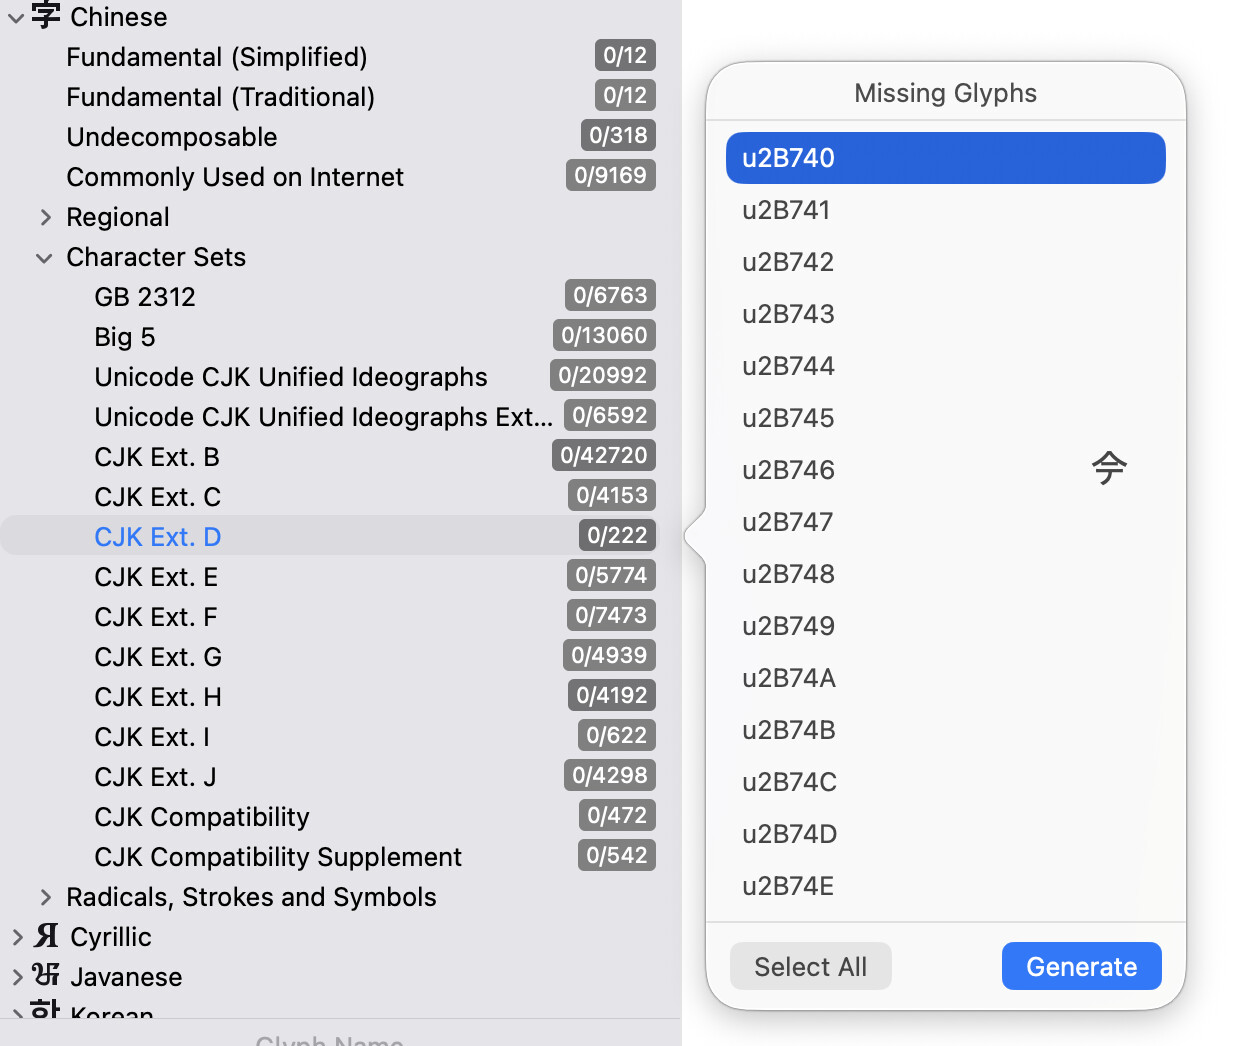Expand the Regional subgroup

click(45, 217)
